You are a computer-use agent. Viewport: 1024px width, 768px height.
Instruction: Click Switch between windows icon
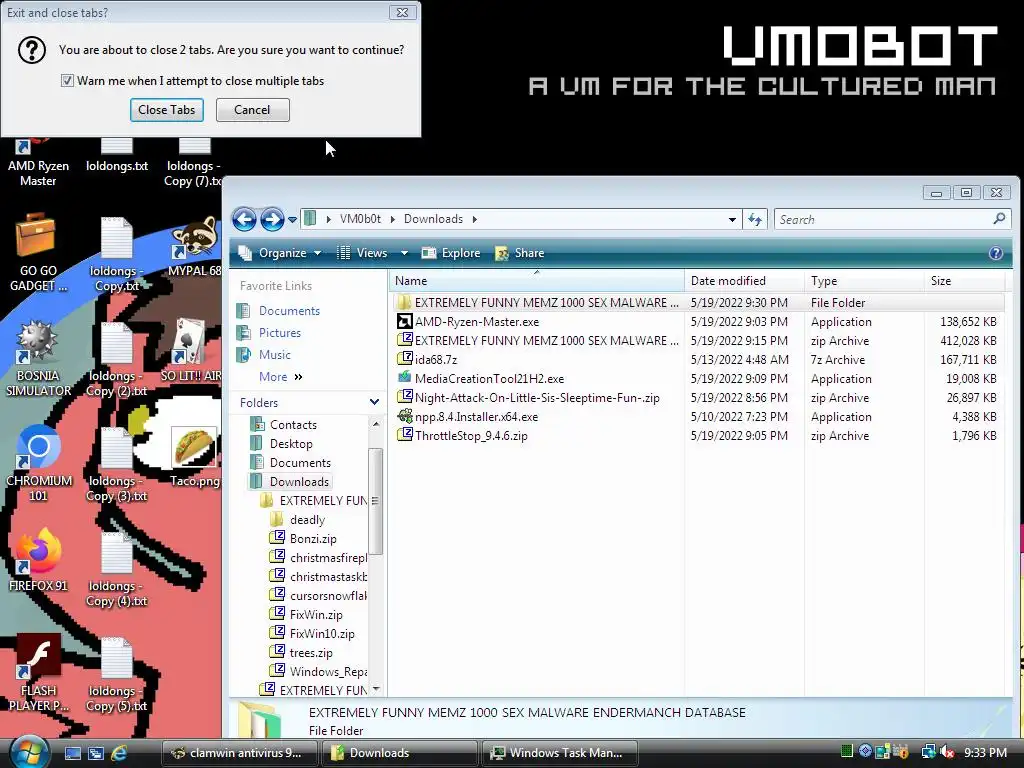(x=95, y=753)
